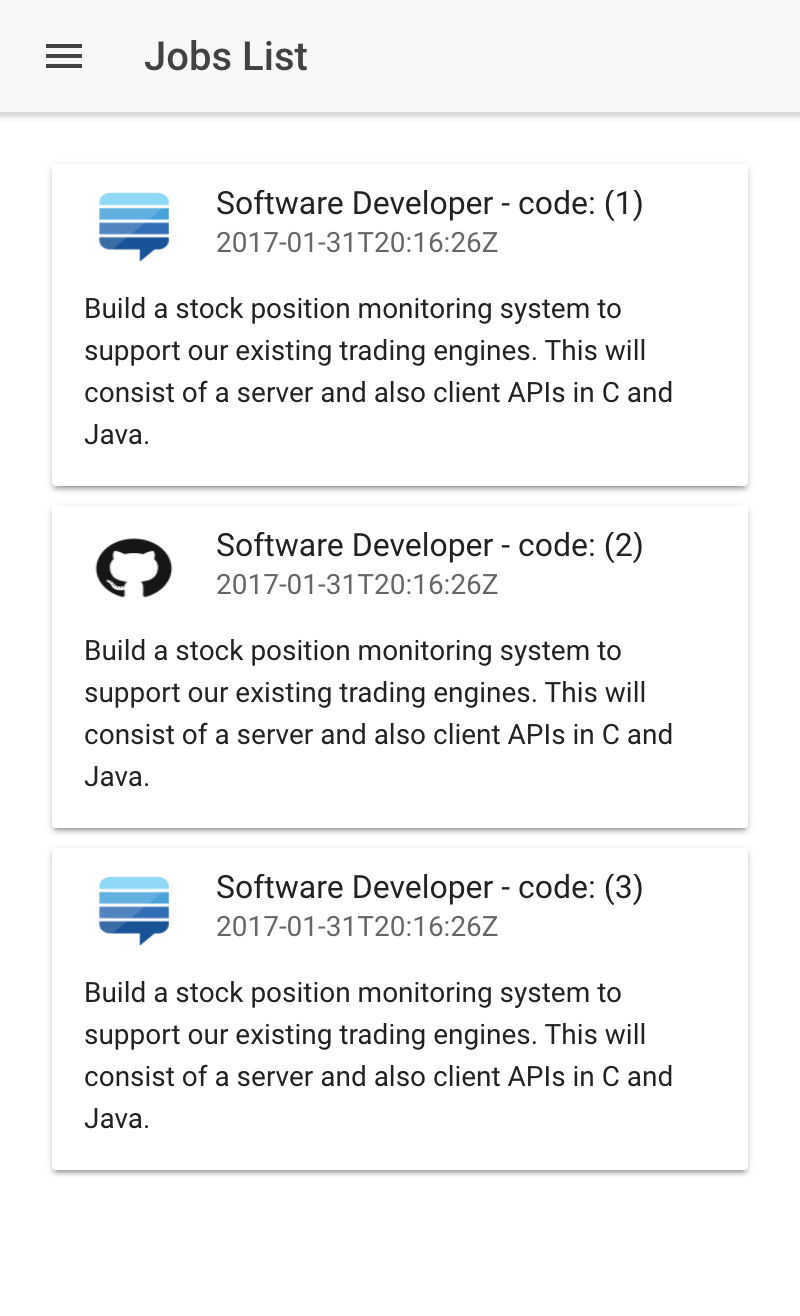Click the Jobs List header title
Viewport: 800px width, 1316px height.
point(226,56)
